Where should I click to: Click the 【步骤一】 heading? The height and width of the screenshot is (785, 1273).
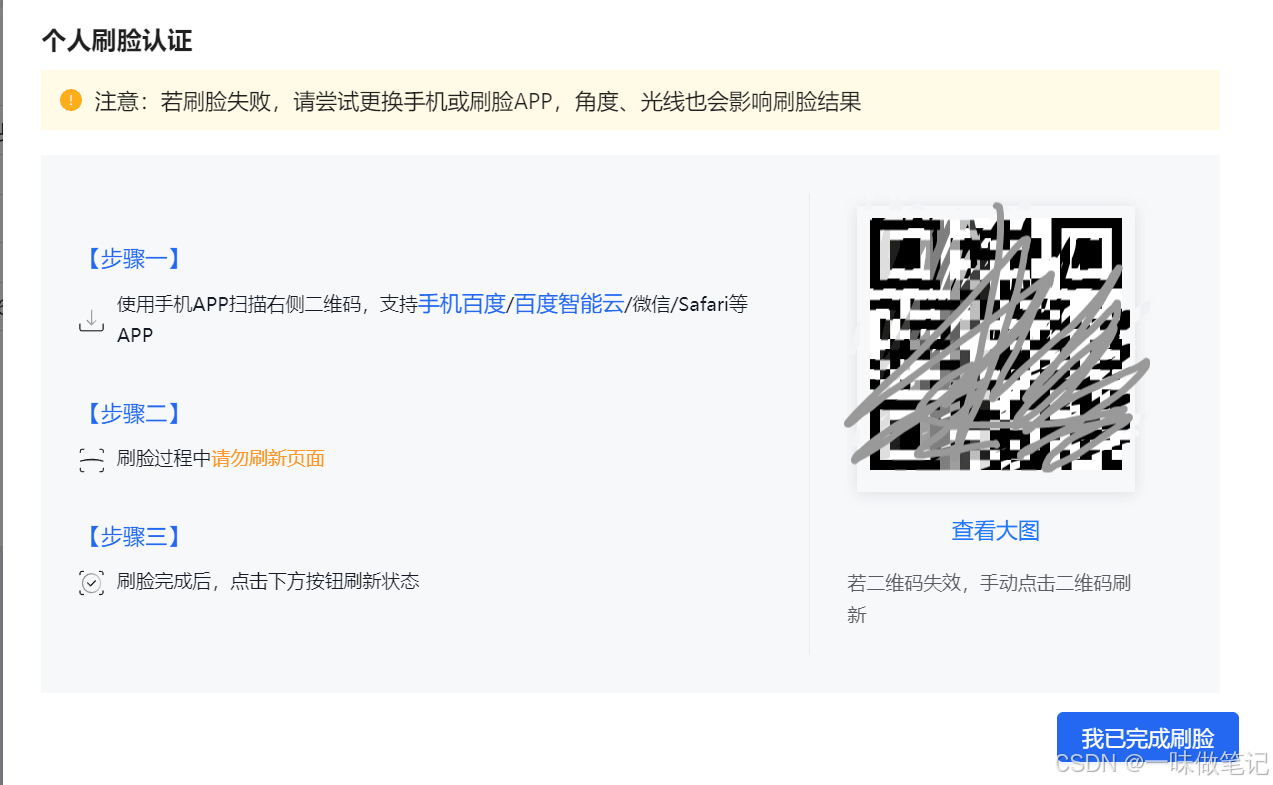[133, 259]
